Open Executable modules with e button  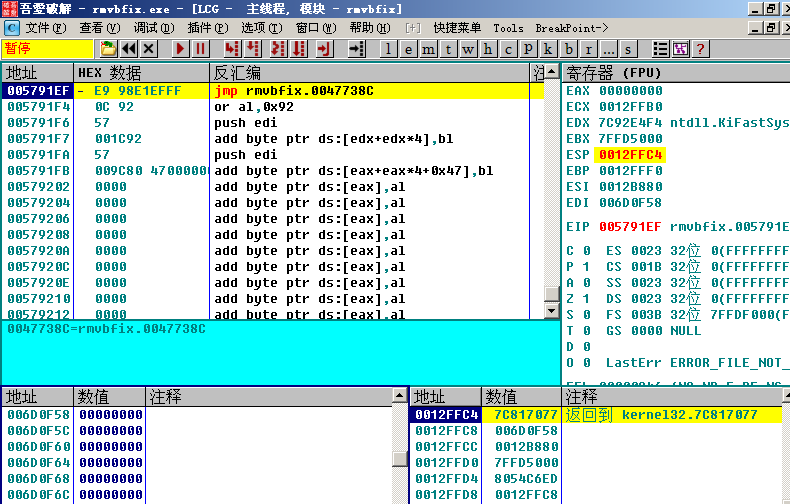(408, 49)
